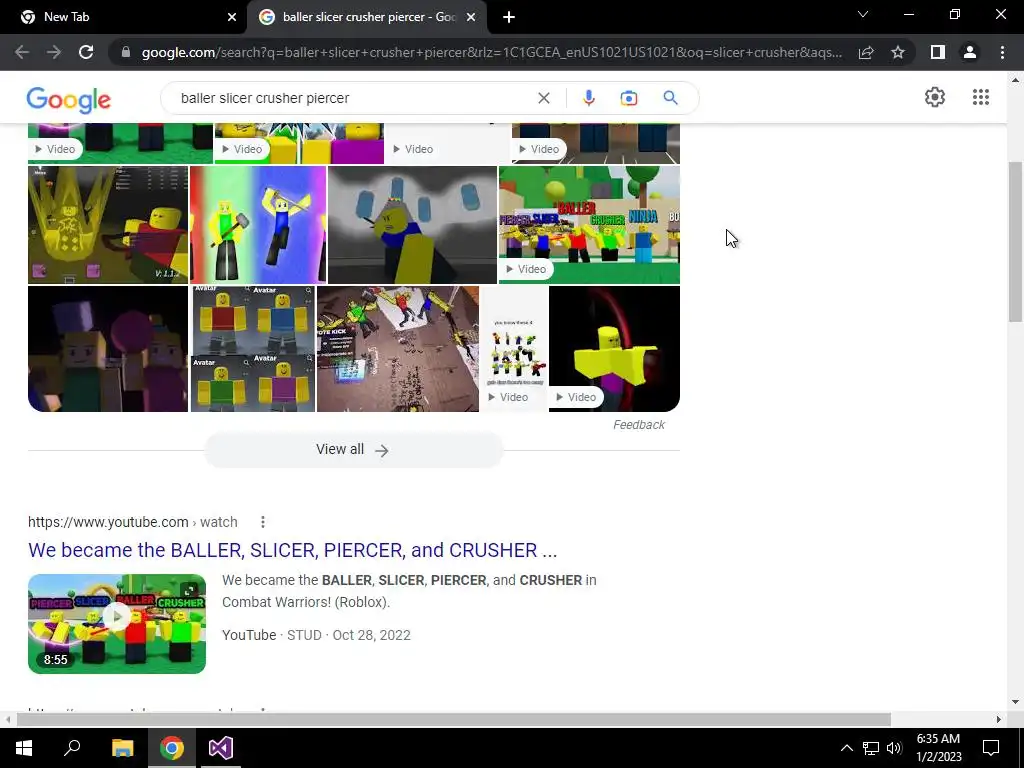This screenshot has width=1024, height=768.
Task: Click the scrollbar down arrow
Action: point(1015,702)
